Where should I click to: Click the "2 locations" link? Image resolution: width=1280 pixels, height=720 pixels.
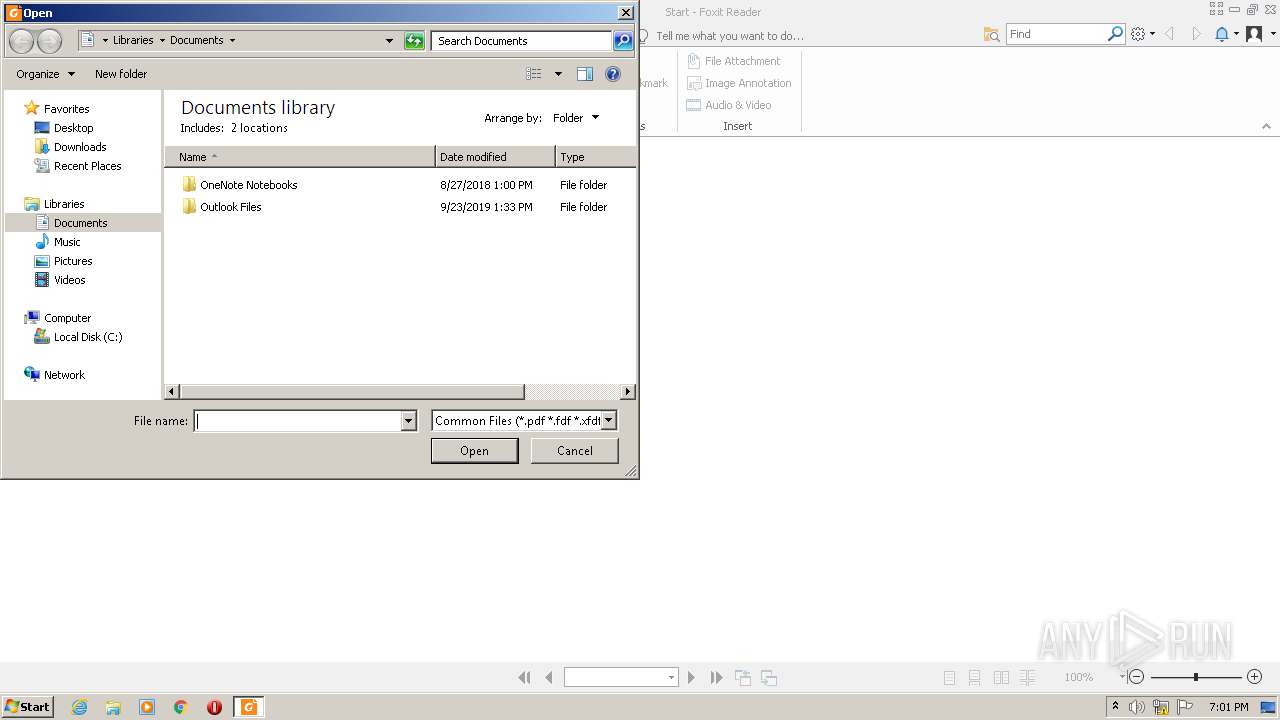click(x=259, y=128)
